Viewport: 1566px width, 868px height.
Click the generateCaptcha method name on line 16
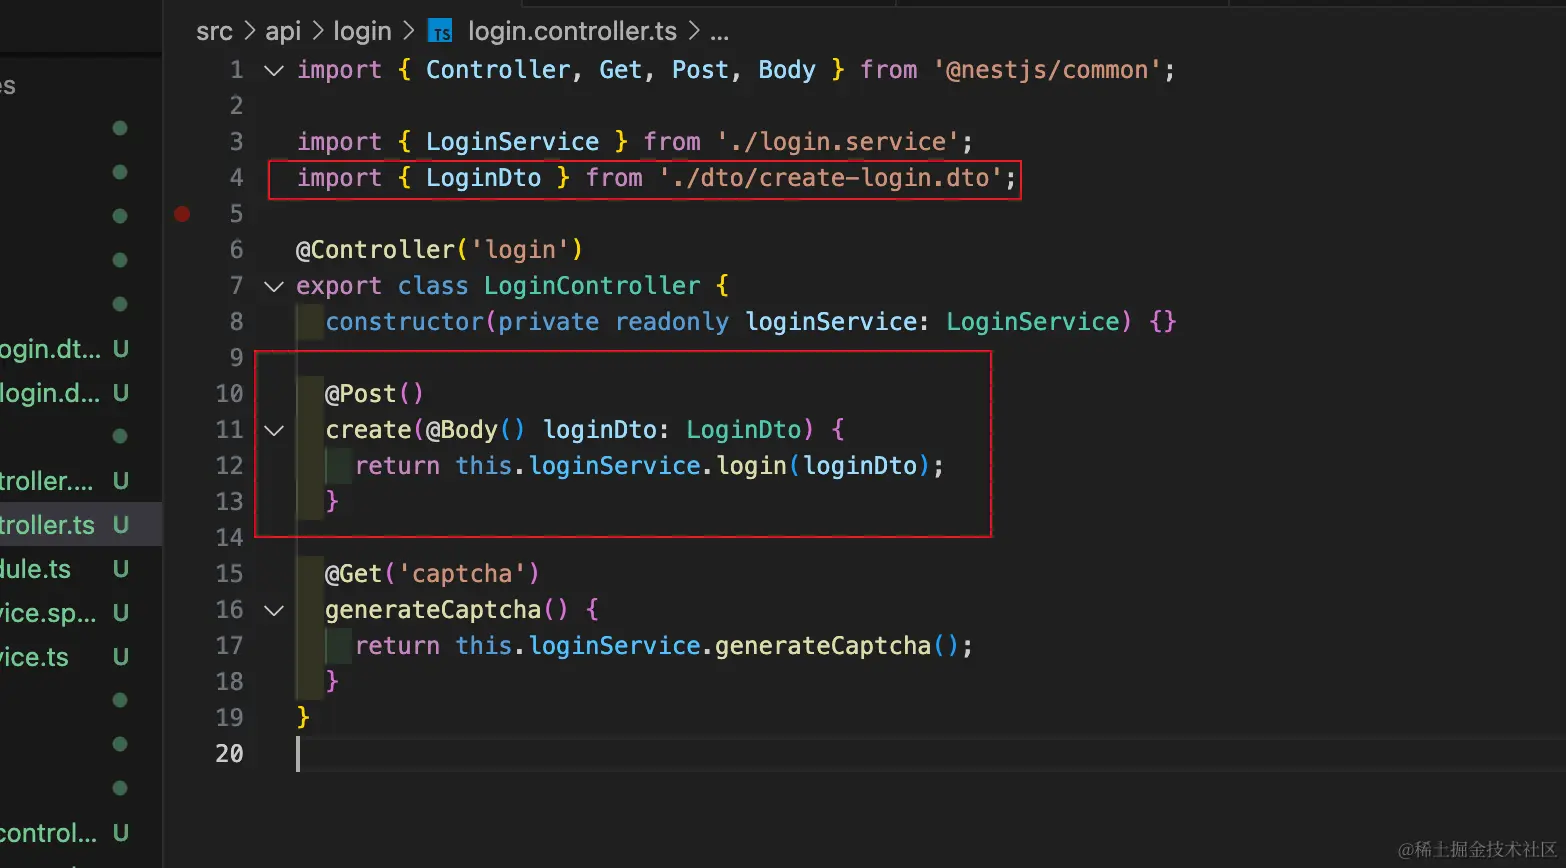[x=433, y=610]
